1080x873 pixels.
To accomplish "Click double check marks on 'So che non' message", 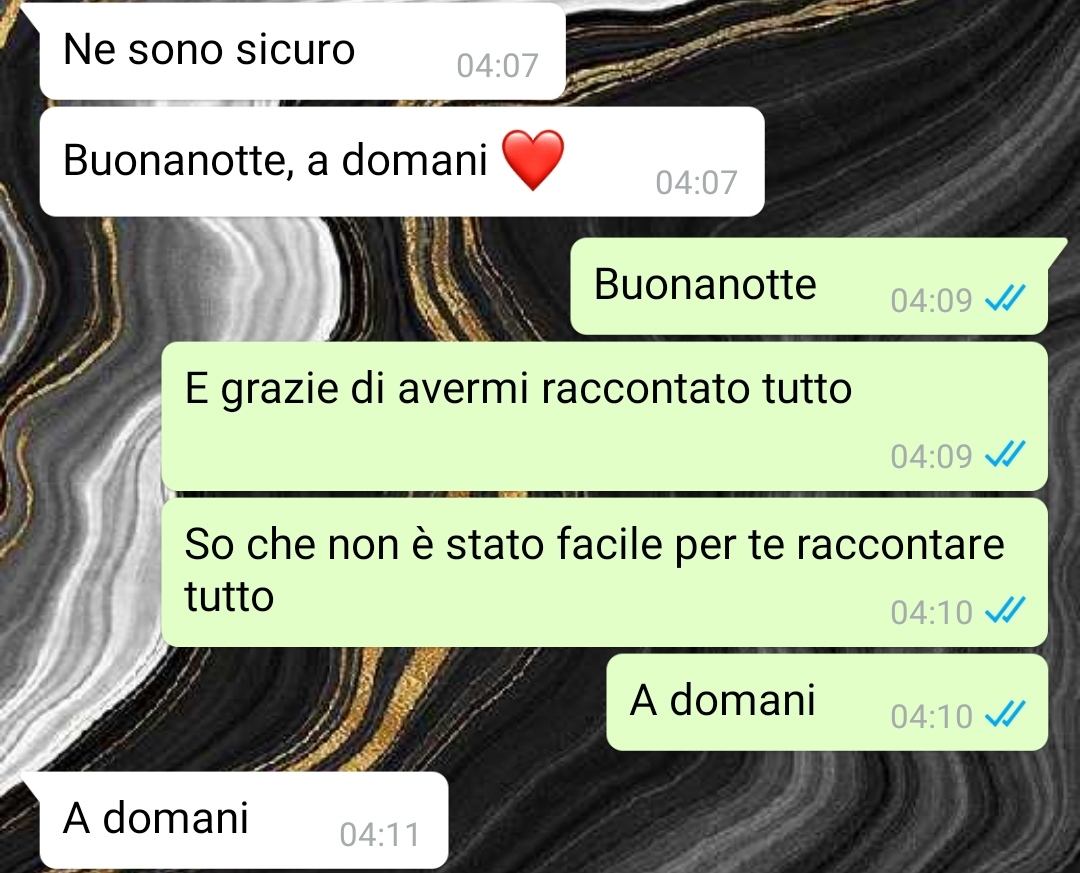I will click(1006, 611).
